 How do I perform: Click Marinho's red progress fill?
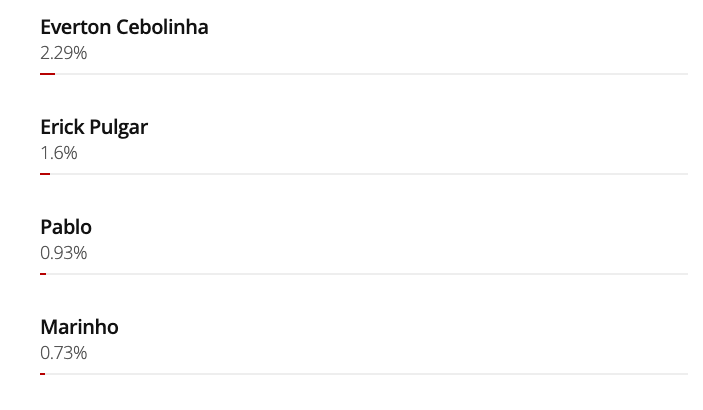pyautogui.click(x=42, y=374)
